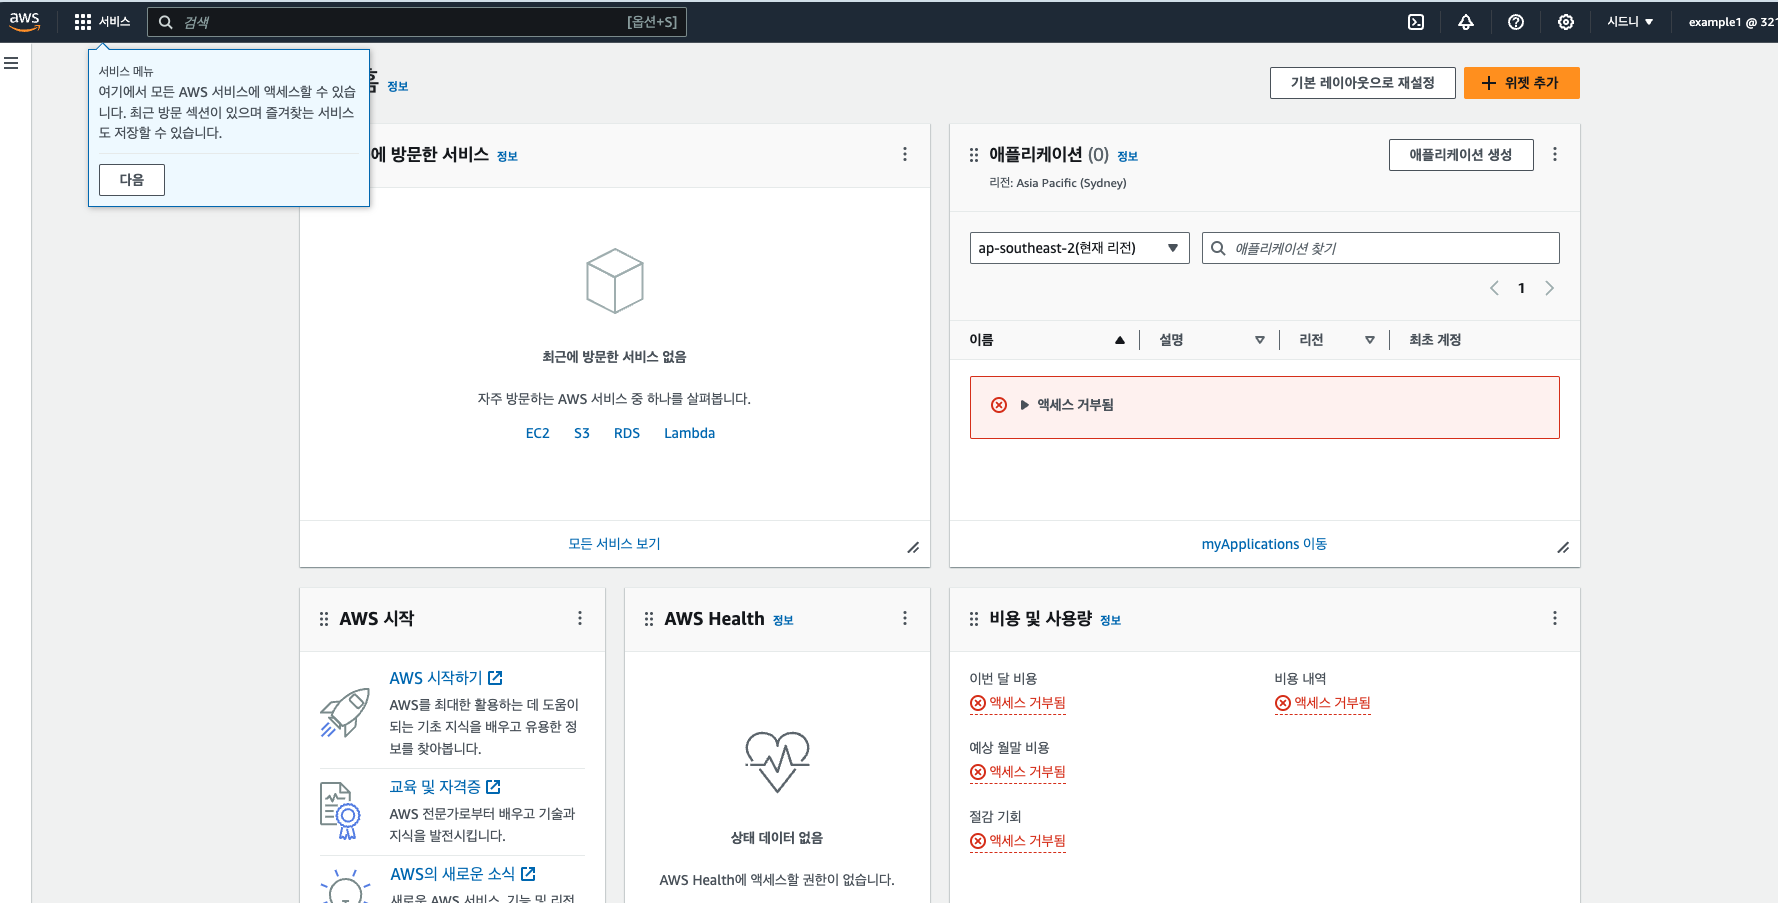Click the rocket icon beside AWS 시작하기
Screen dimensions: 1778x903
pyautogui.click(x=345, y=712)
